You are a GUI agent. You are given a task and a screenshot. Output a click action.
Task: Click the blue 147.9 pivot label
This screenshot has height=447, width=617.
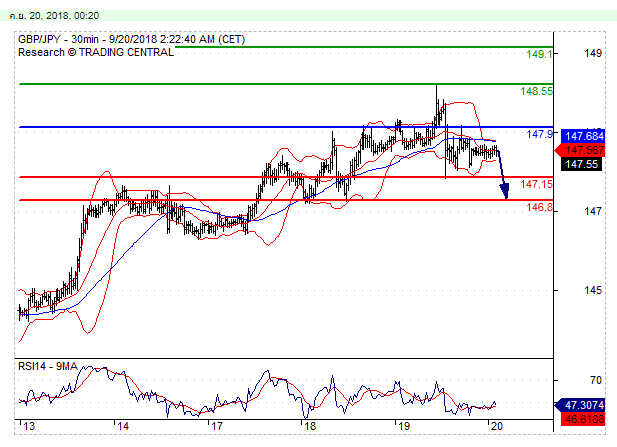pos(539,134)
